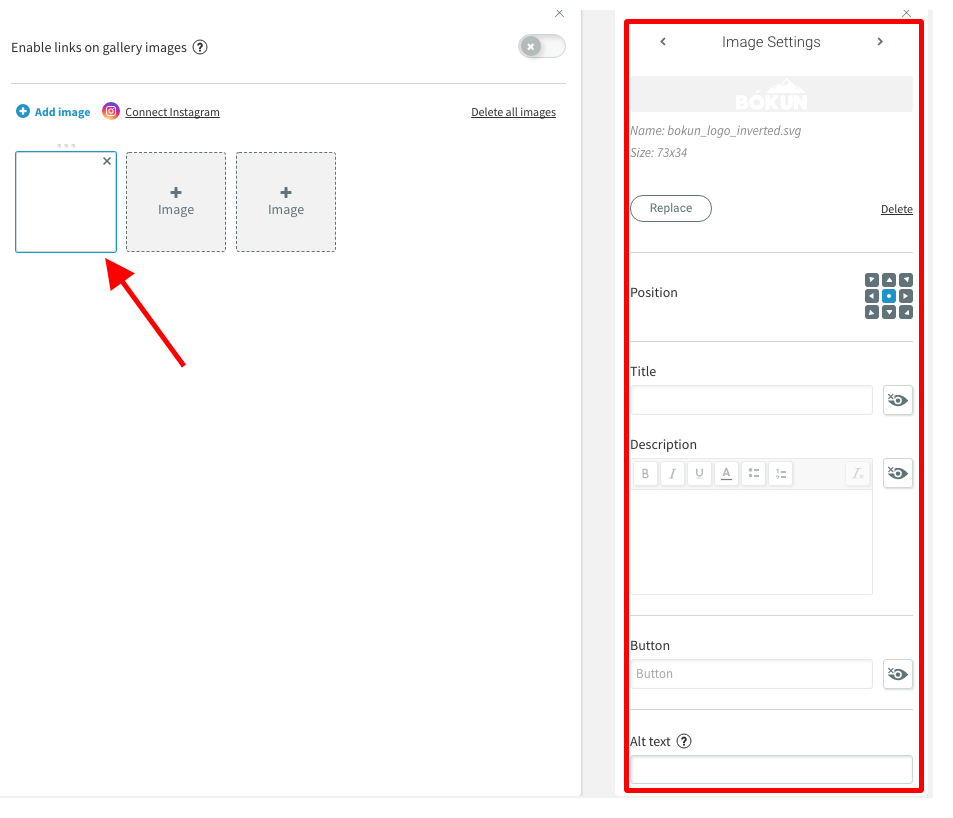This screenshot has width=953, height=818.
Task: Click Add image
Action: coord(53,112)
